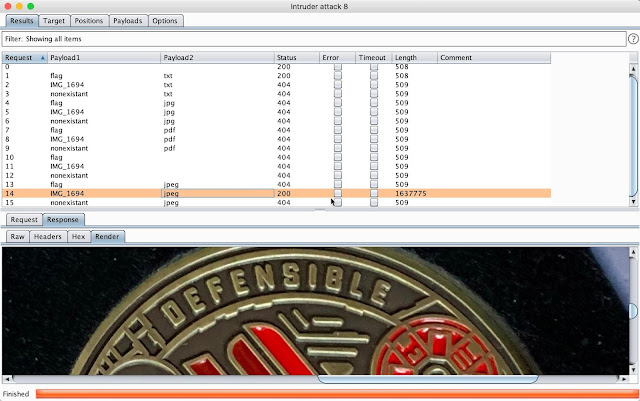
Task: Sort by Length column header
Action: (x=415, y=58)
